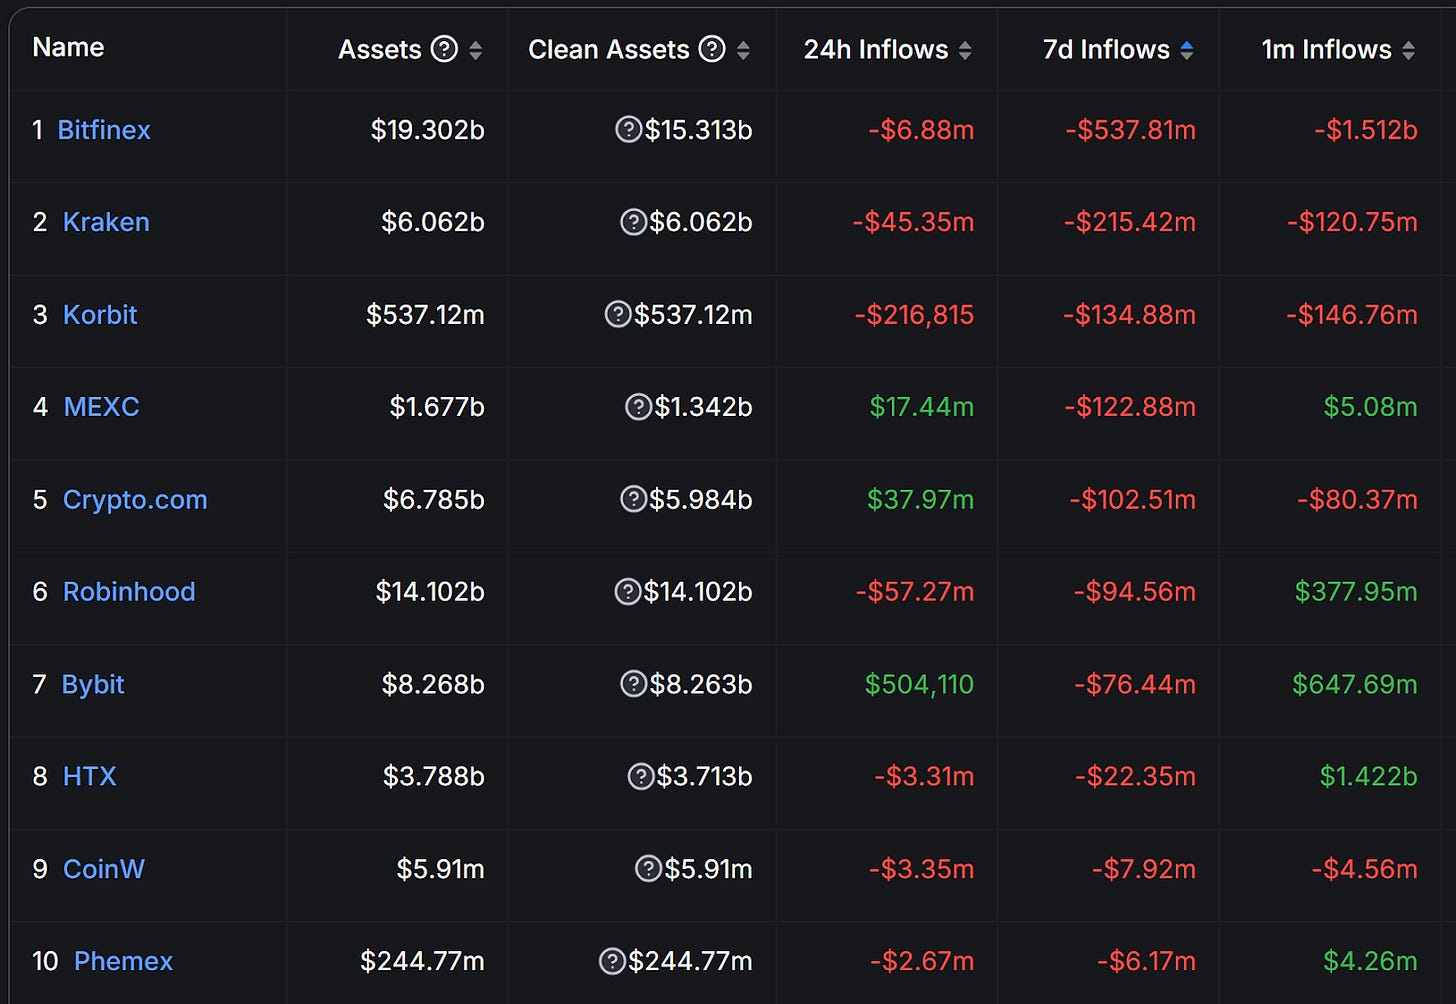Select HTX assets value $3.788b
This screenshot has height=1004, width=1456.
[434, 776]
